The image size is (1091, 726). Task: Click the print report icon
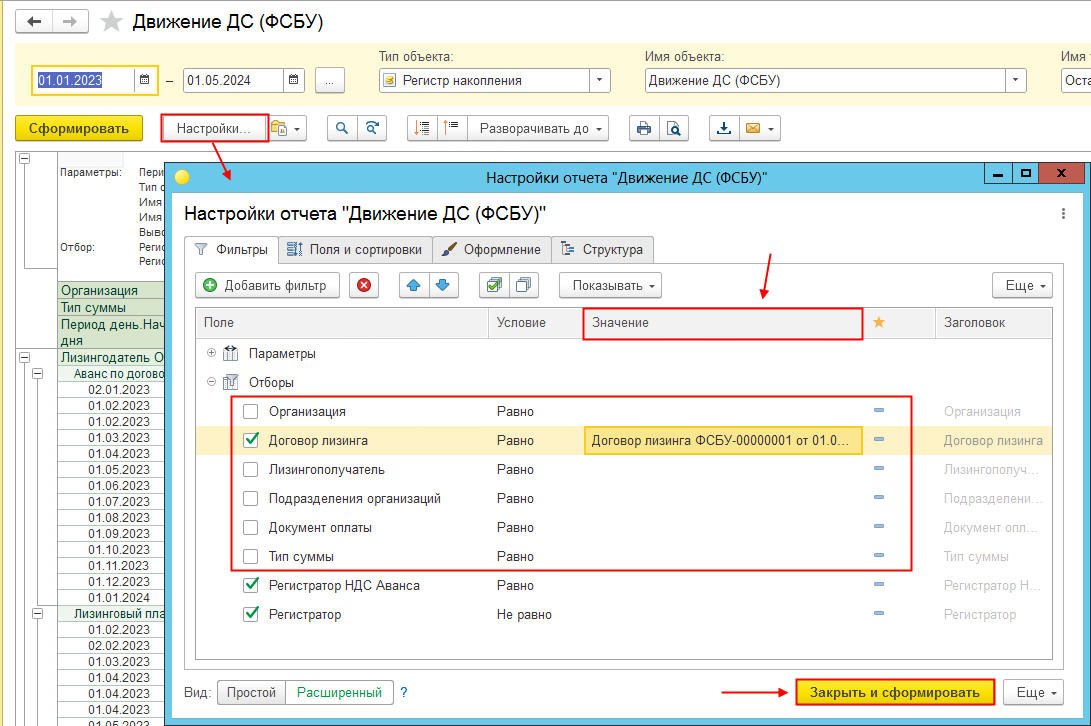644,128
